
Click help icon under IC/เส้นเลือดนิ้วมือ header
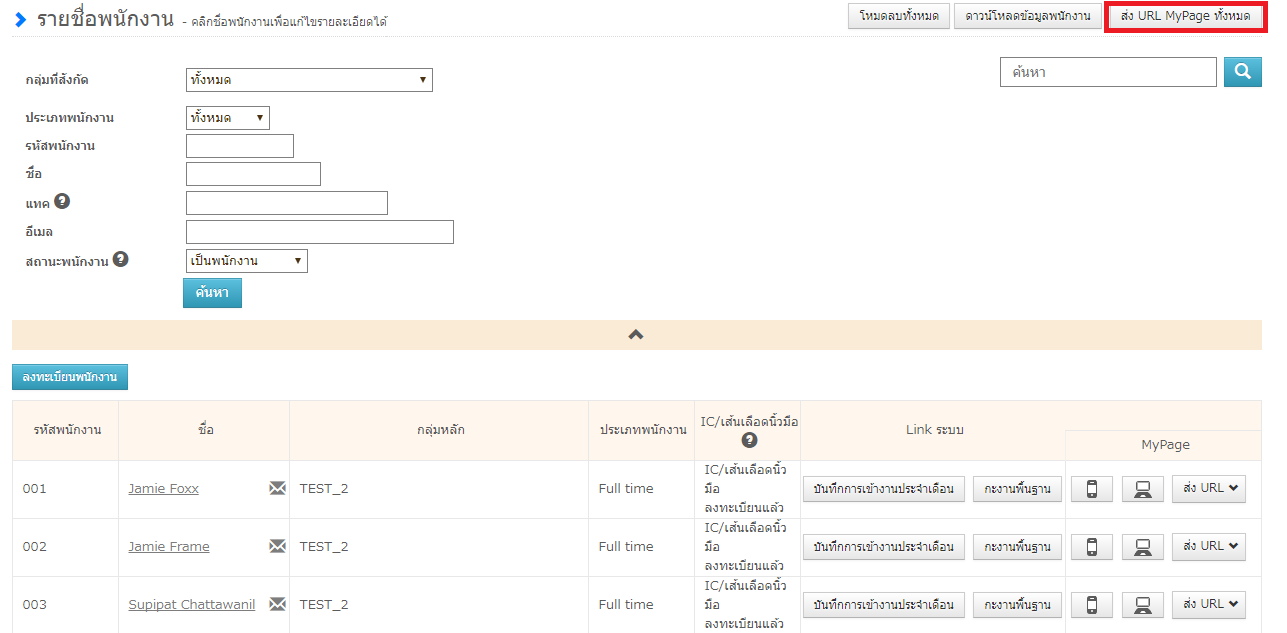click(x=749, y=440)
